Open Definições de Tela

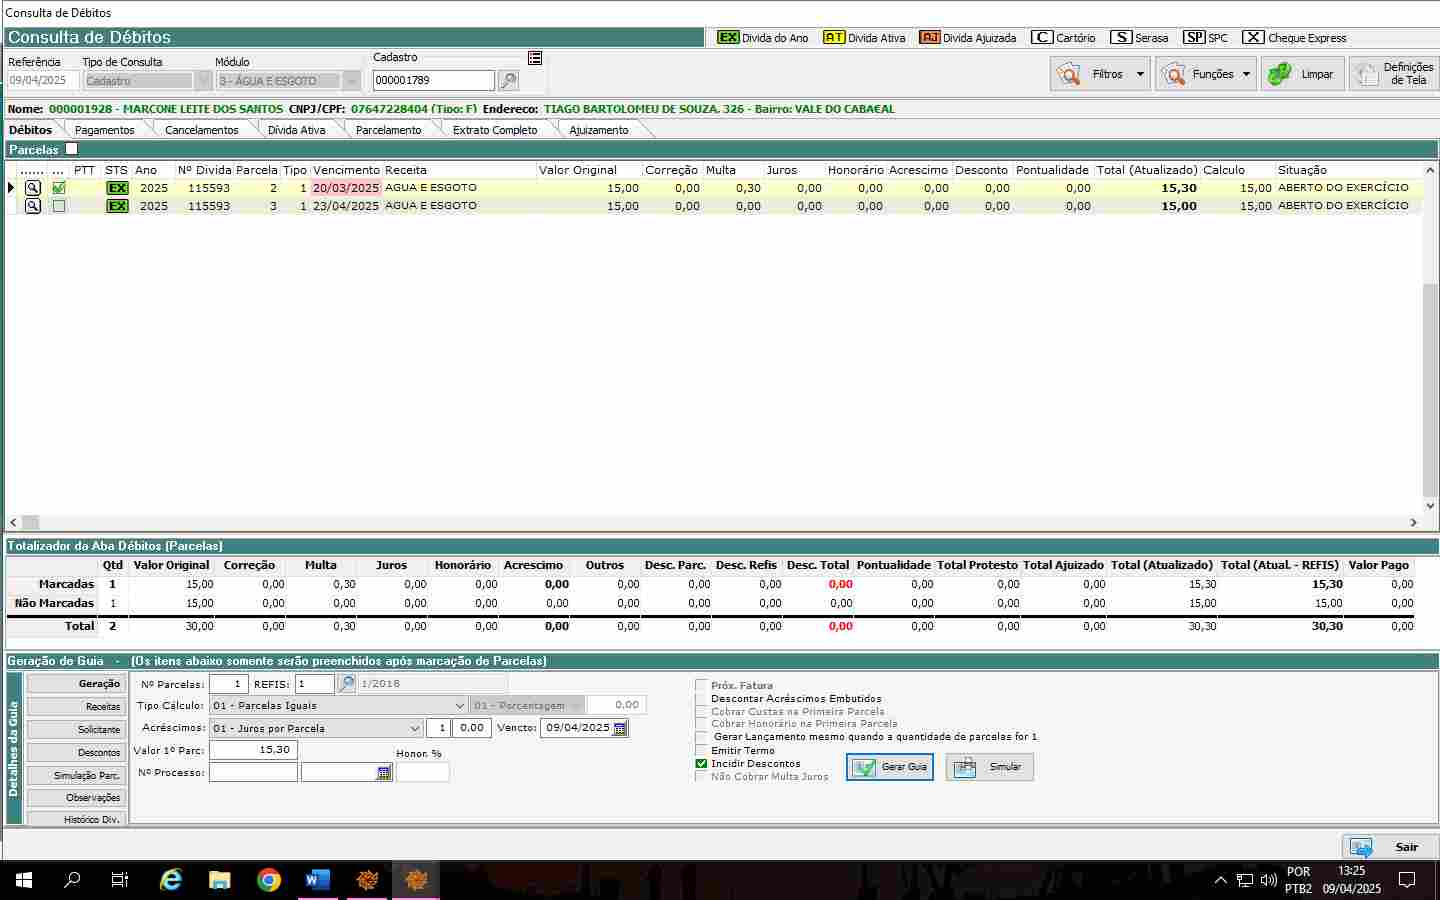pos(1394,74)
